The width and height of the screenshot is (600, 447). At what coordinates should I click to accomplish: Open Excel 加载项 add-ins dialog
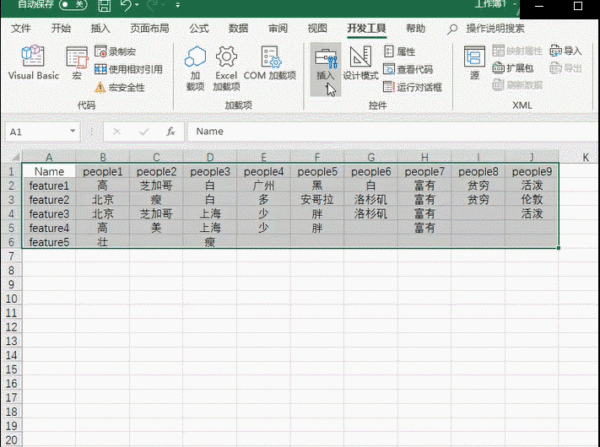coord(226,68)
